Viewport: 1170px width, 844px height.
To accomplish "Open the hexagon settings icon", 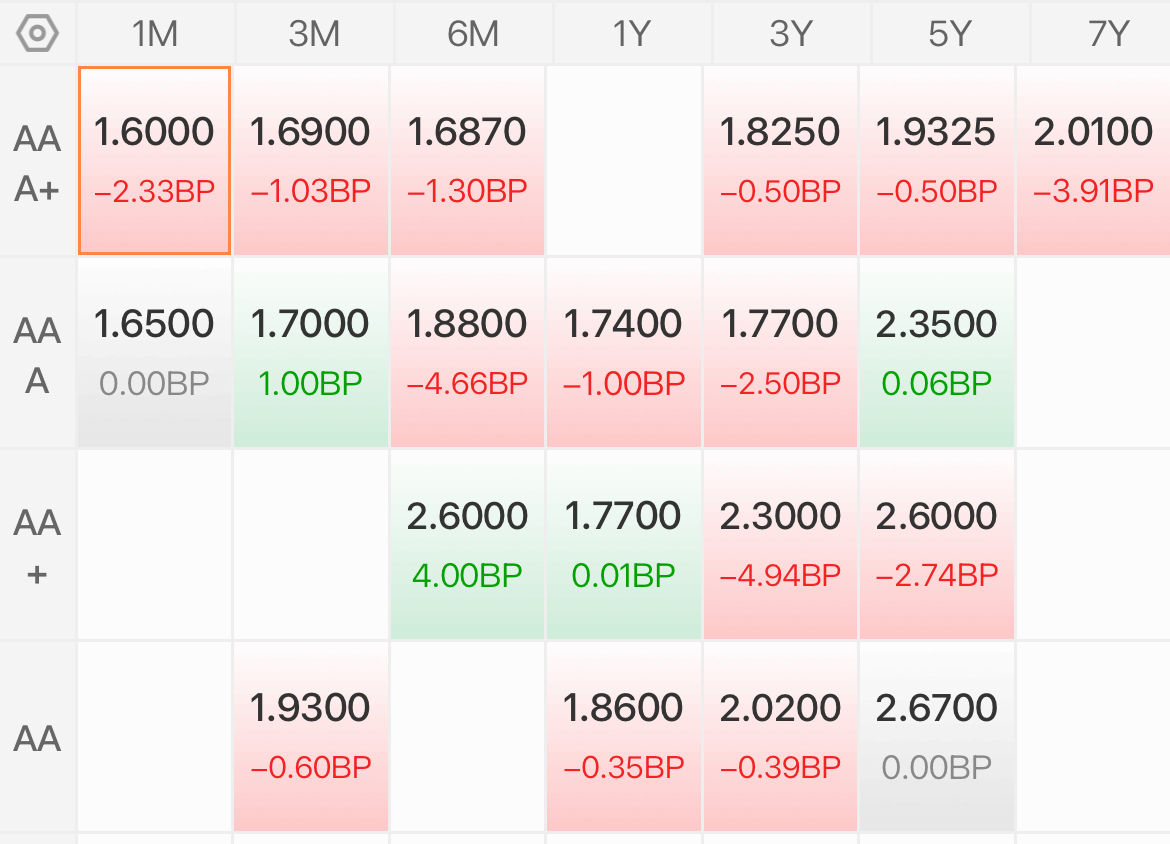I will pyautogui.click(x=37, y=34).
